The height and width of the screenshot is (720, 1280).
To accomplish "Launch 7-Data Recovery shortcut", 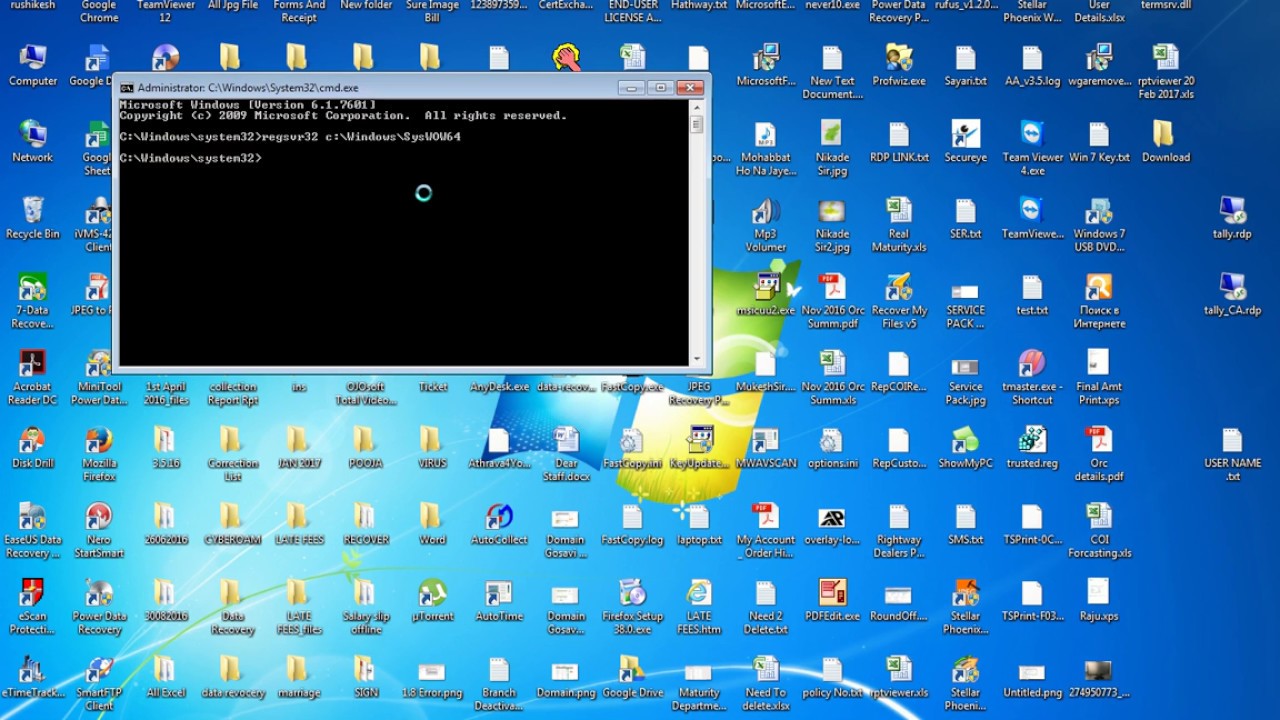I will 33,300.
